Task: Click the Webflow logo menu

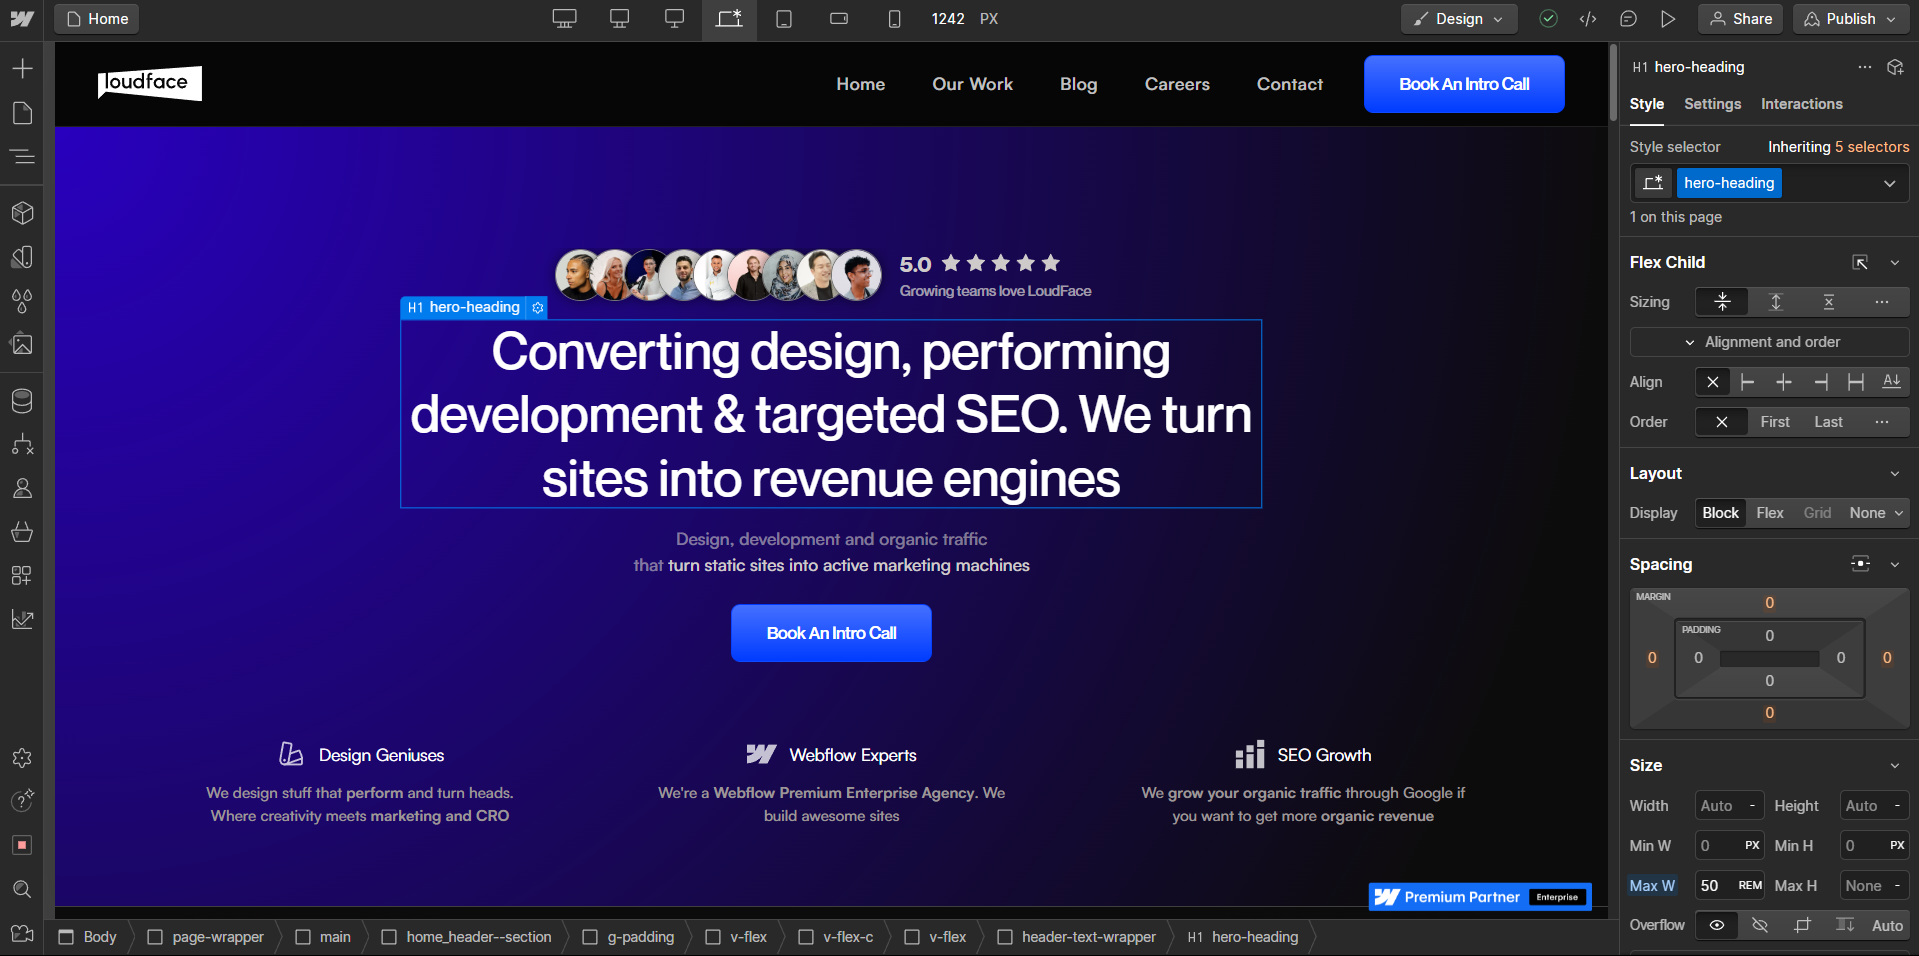Action: tap(22, 19)
